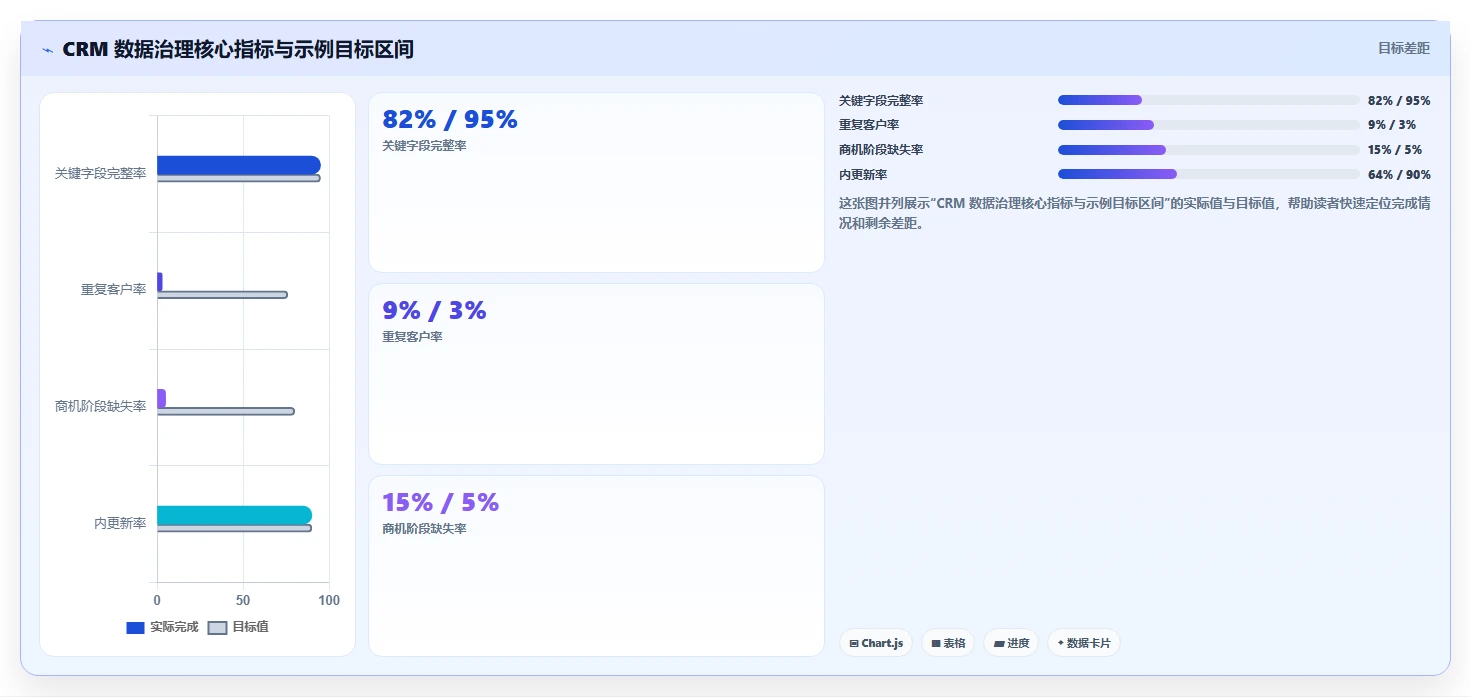The height and width of the screenshot is (697, 1471).
Task: Select the 表格 tag chip
Action: pos(948,643)
